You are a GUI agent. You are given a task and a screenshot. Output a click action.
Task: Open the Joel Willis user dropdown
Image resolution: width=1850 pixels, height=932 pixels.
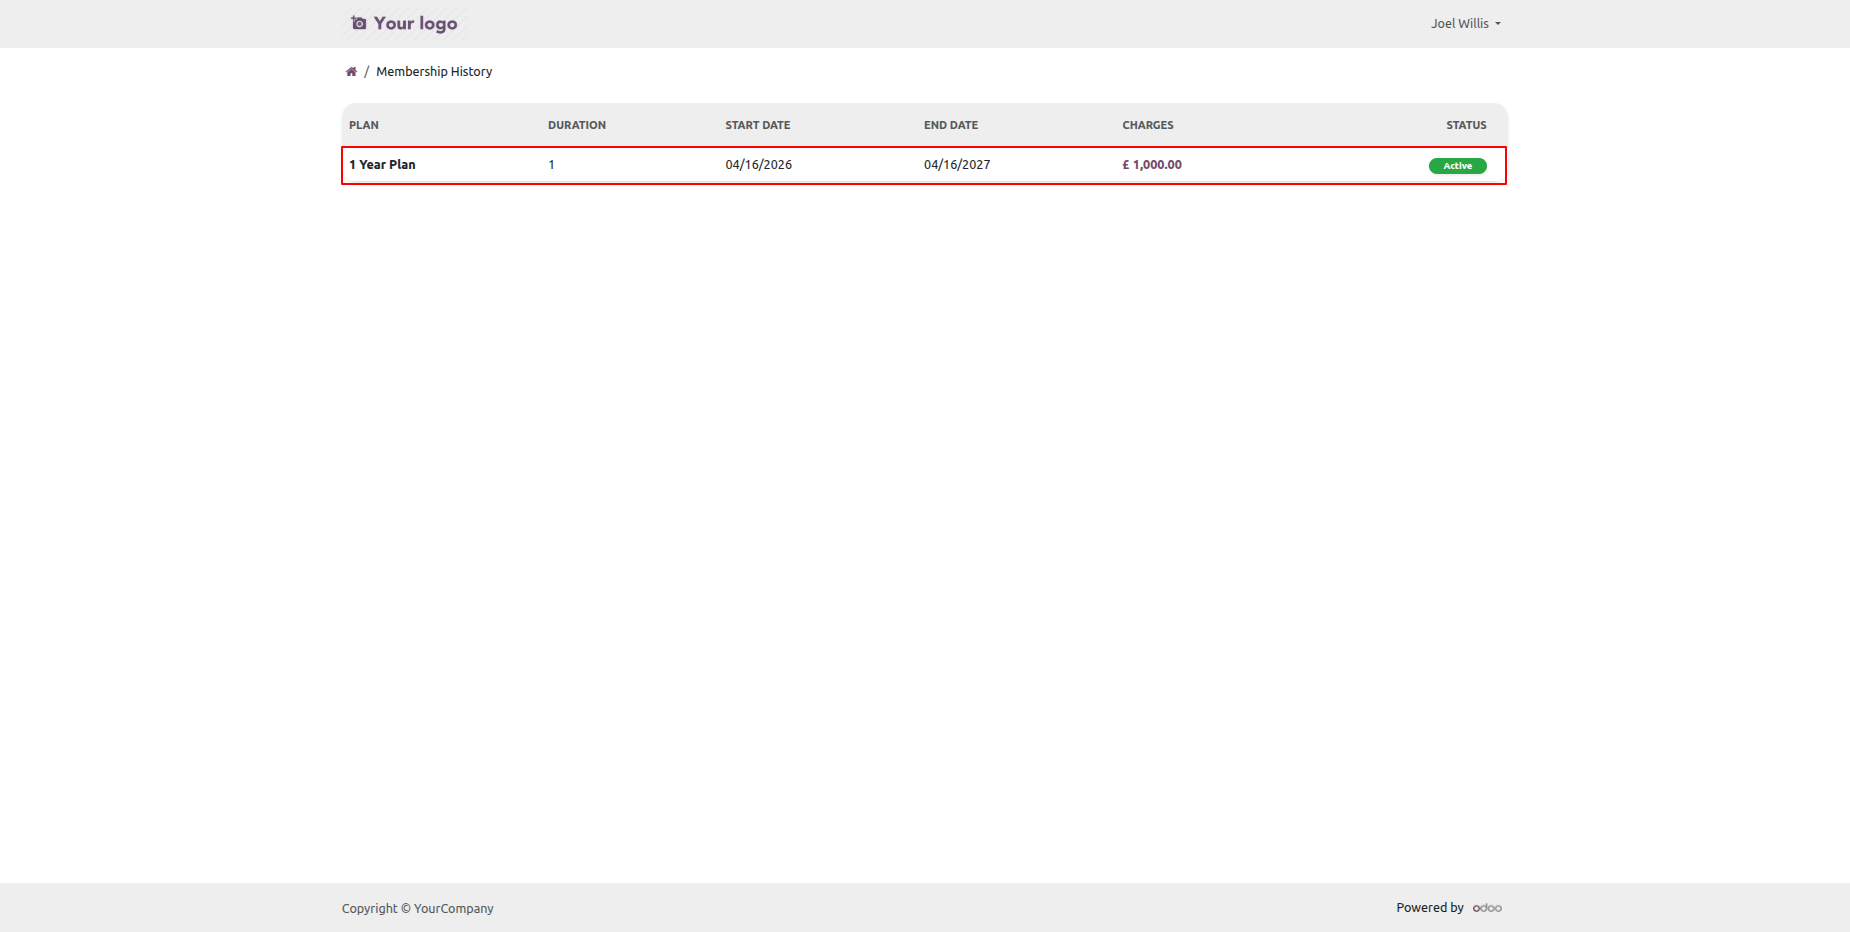pos(1465,24)
